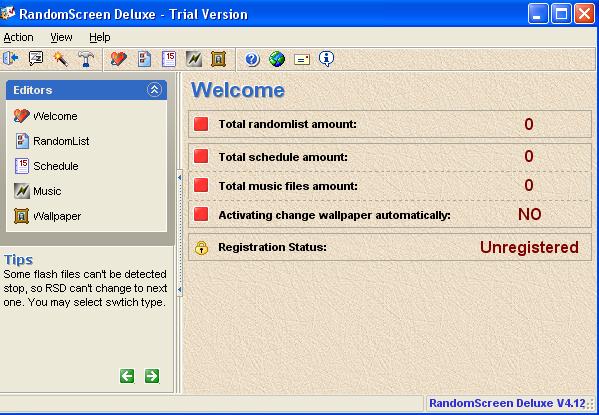Image resolution: width=599 pixels, height=415 pixels.
Task: Click 'RandomScreen Deluxe V4.12' in status bar
Action: tap(507, 403)
